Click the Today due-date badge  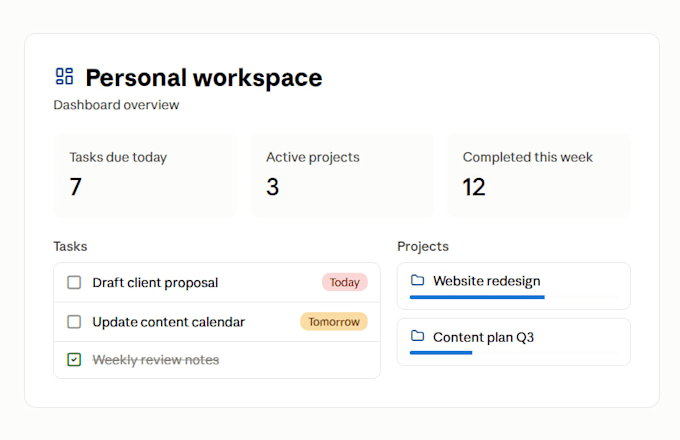coord(345,282)
